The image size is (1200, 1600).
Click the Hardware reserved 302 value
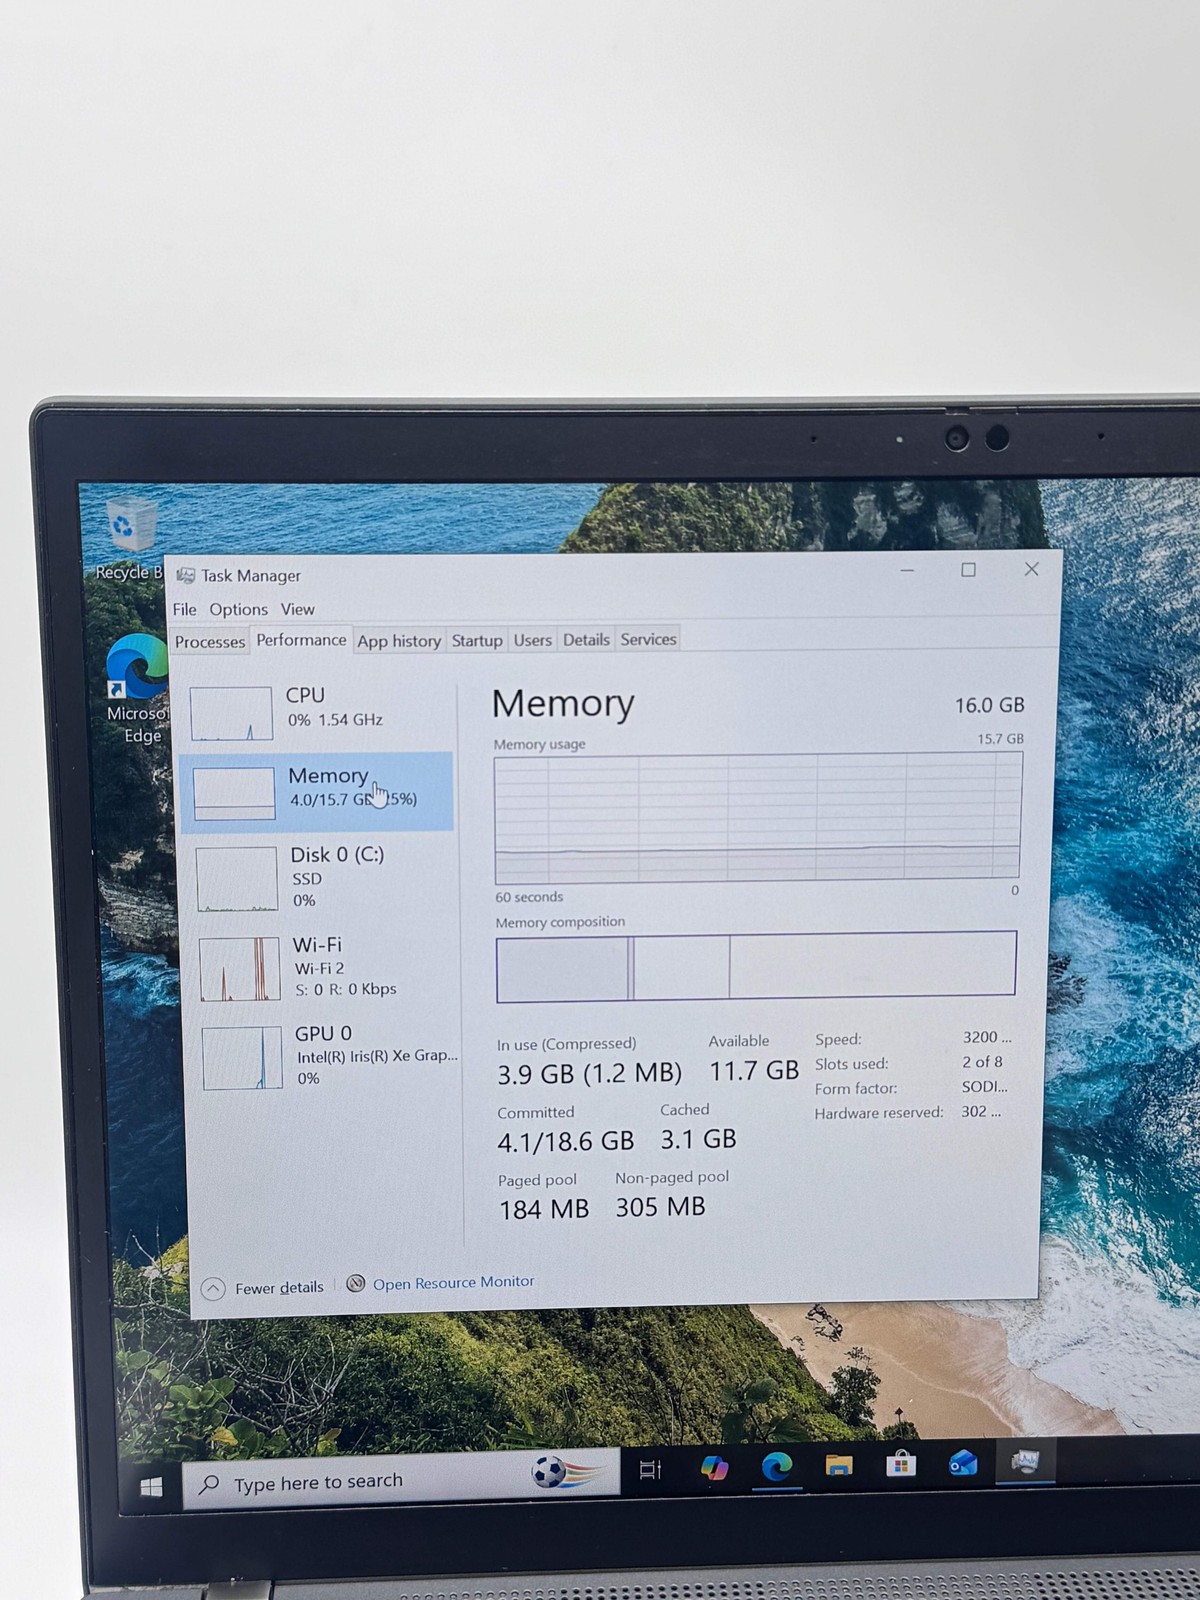[x=980, y=1111]
